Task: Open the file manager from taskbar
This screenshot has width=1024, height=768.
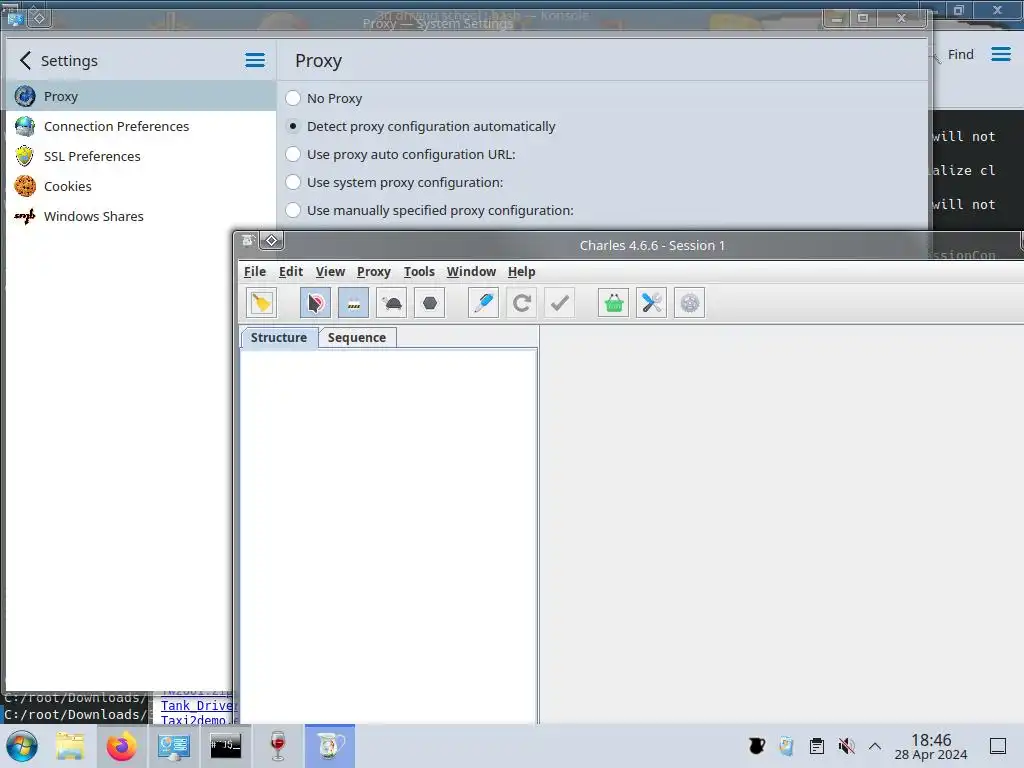Action: 70,746
